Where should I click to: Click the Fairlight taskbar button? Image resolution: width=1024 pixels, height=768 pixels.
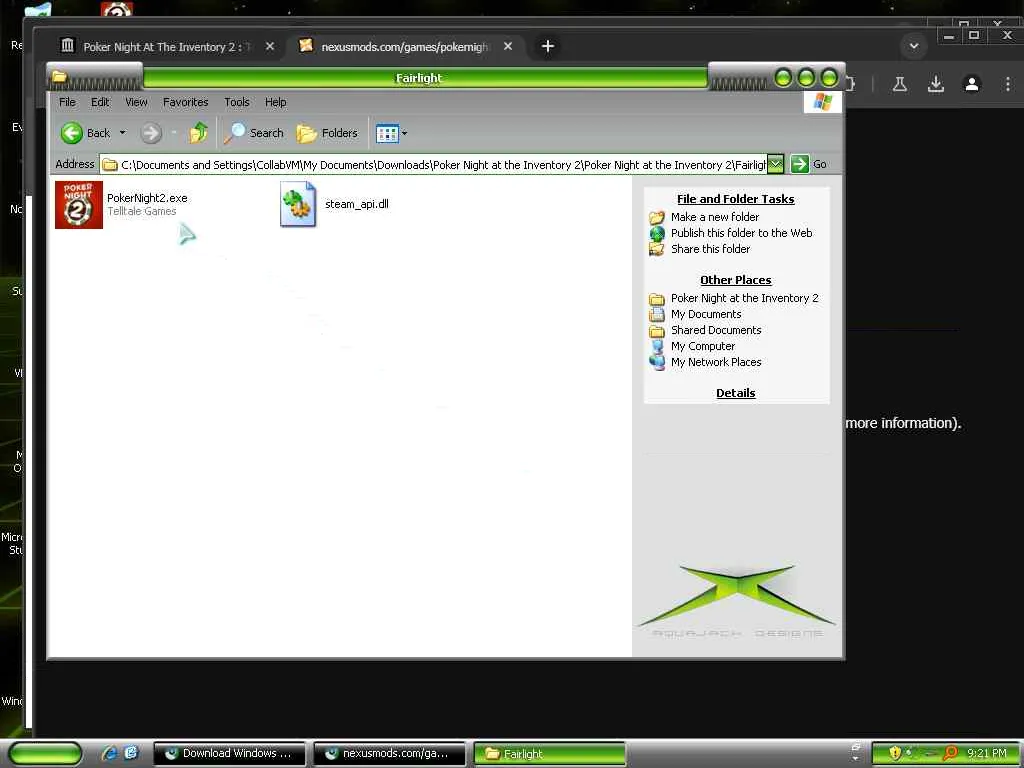(x=550, y=754)
